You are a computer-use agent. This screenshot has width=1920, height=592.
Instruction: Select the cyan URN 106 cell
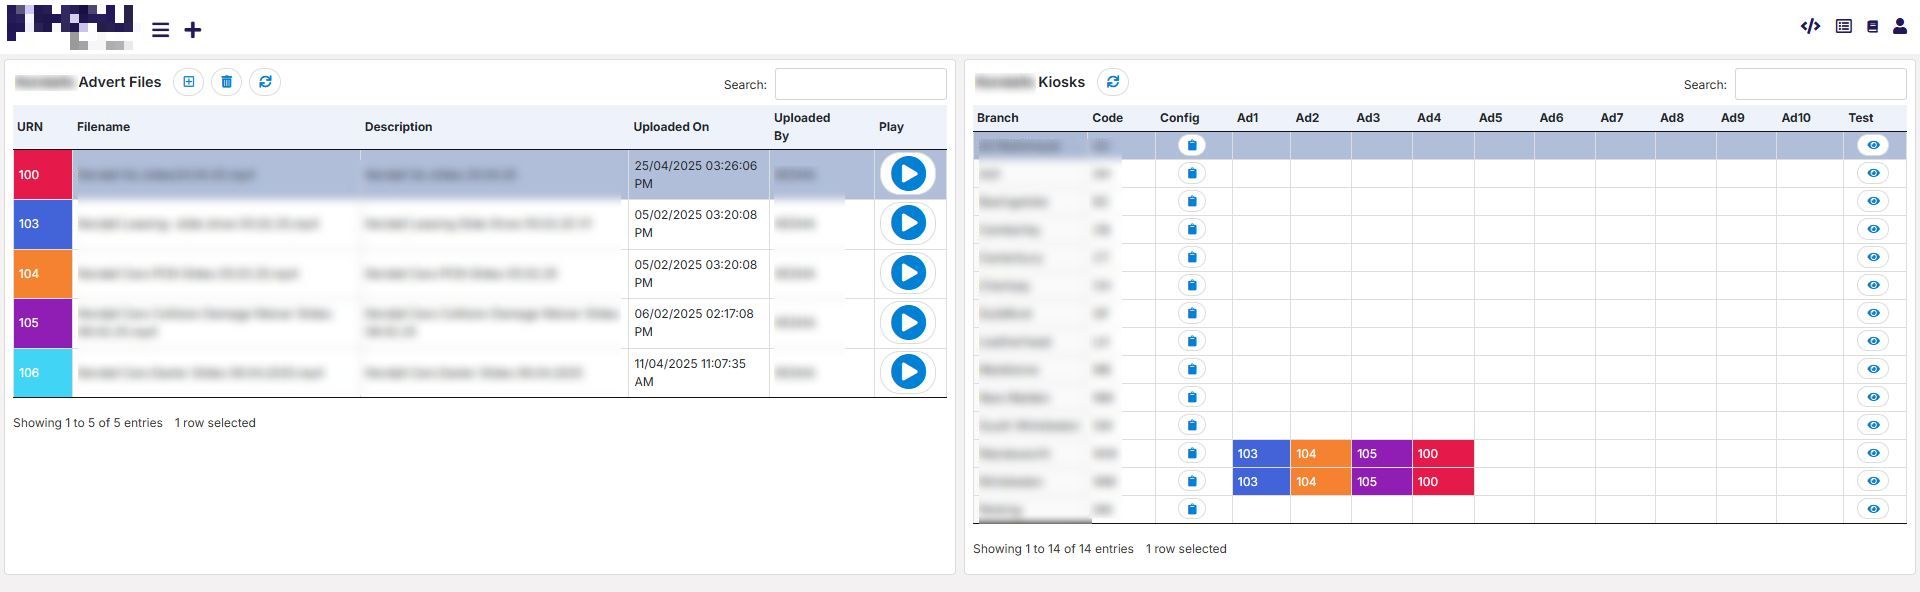pyautogui.click(x=42, y=373)
